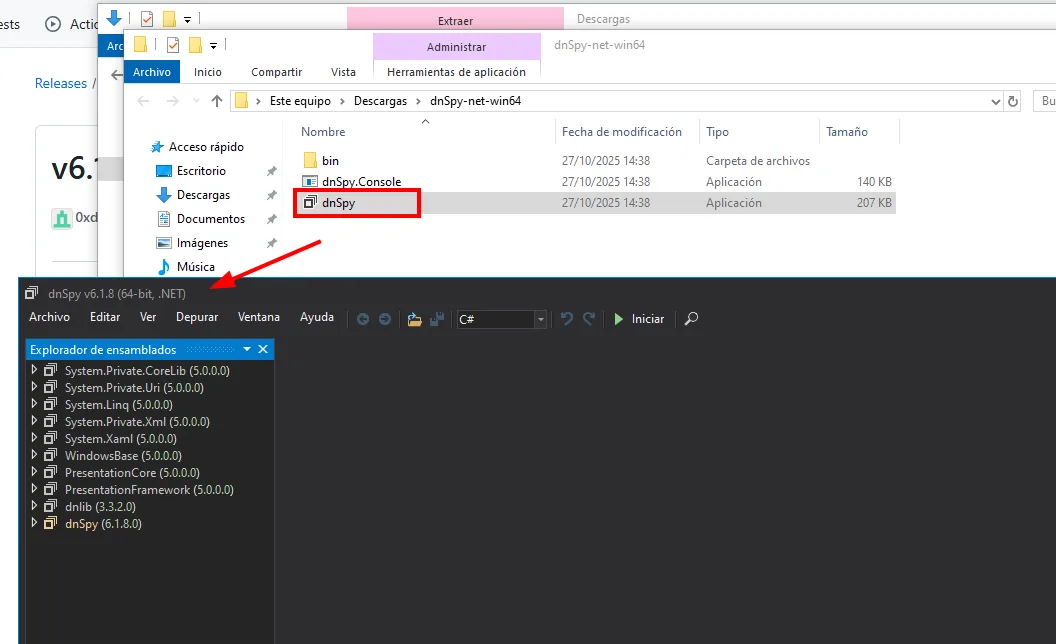
Task: Click the redo icon in dnSpy toolbar
Action: (589, 319)
